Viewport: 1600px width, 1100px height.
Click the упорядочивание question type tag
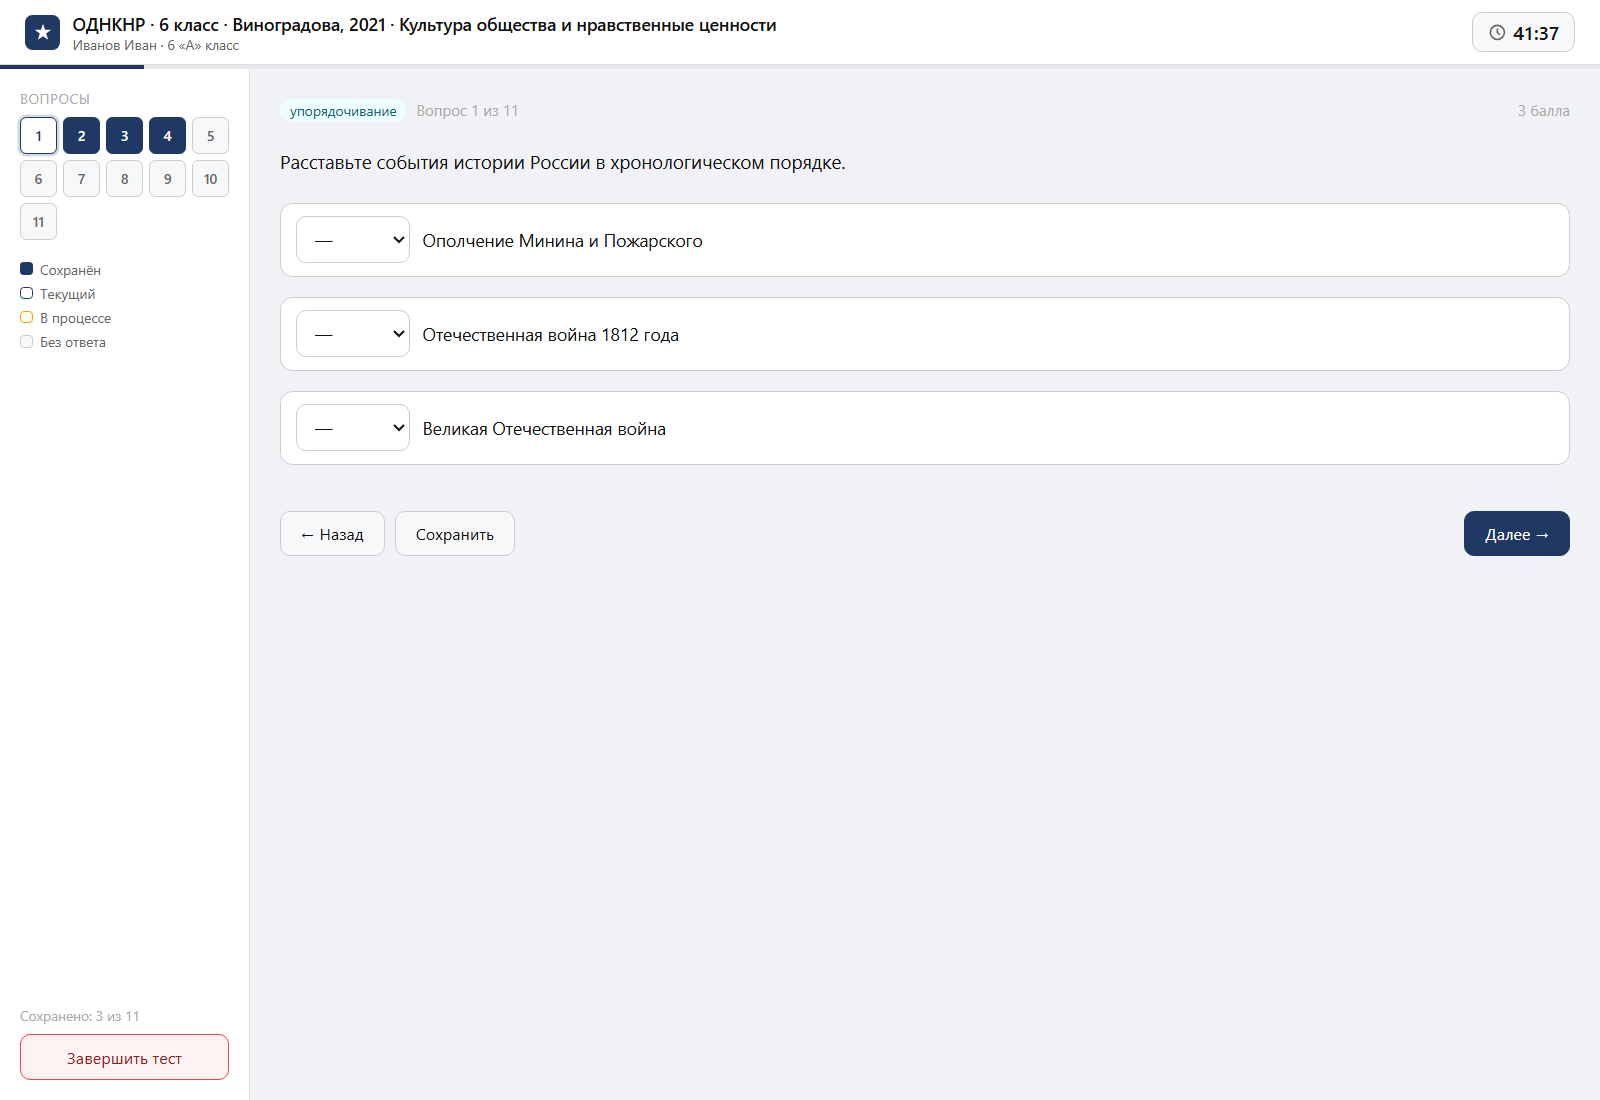(x=343, y=111)
